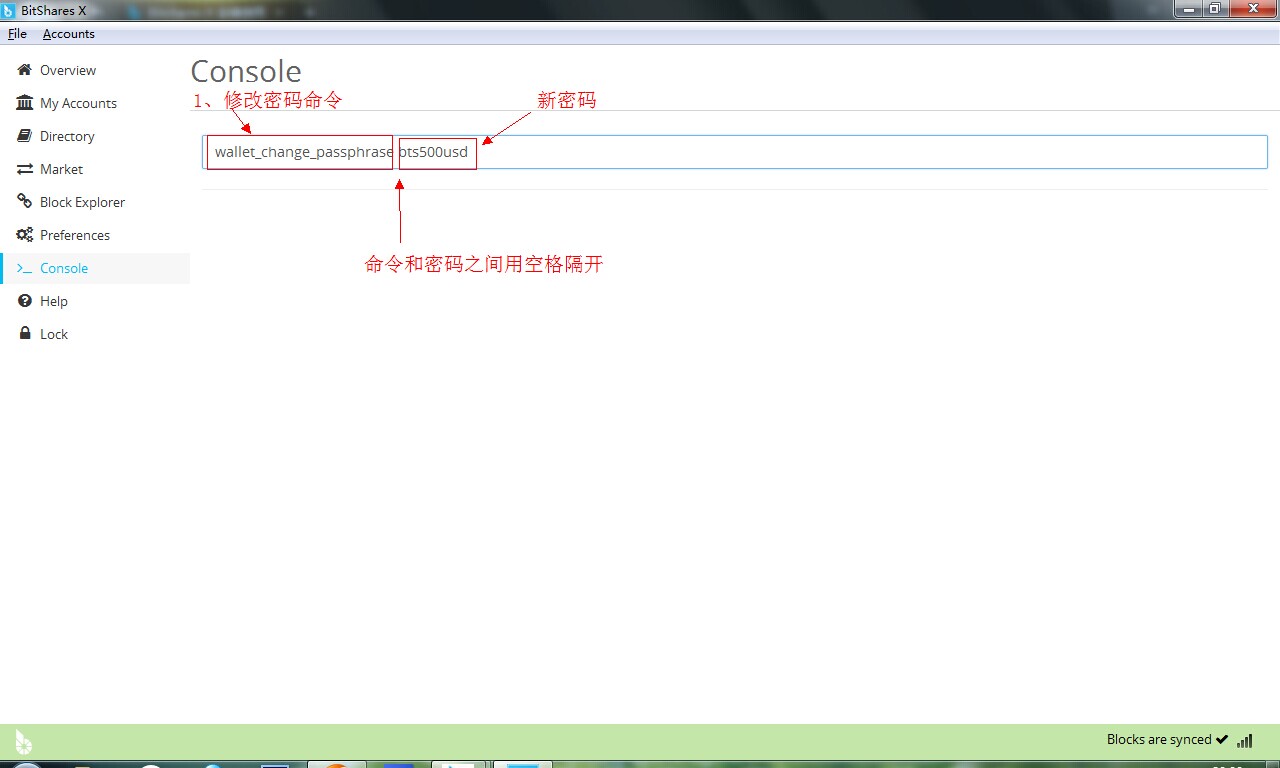Click the 'Blocks are synced' status text

(1159, 740)
